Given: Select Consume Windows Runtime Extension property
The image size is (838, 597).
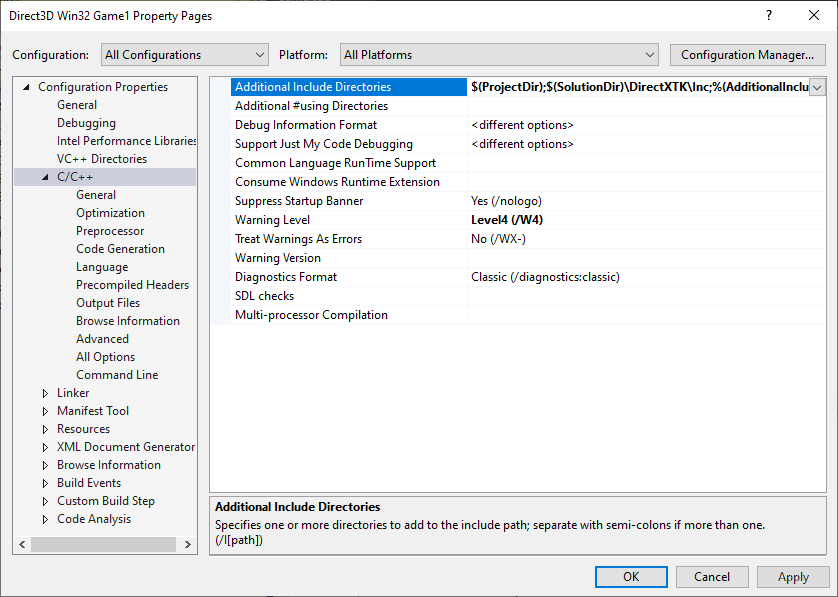Looking at the screenshot, I should pyautogui.click(x=349, y=182).
